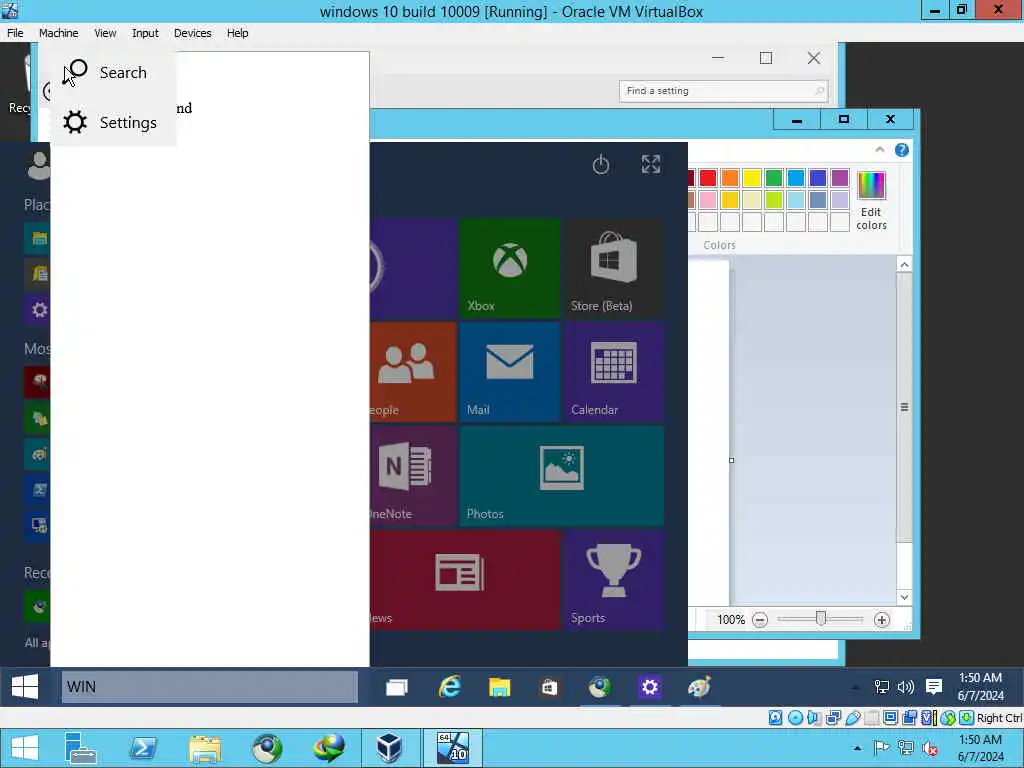Viewport: 1024px width, 768px height.
Task: Open Store icon in guest taskbar
Action: [549, 687]
